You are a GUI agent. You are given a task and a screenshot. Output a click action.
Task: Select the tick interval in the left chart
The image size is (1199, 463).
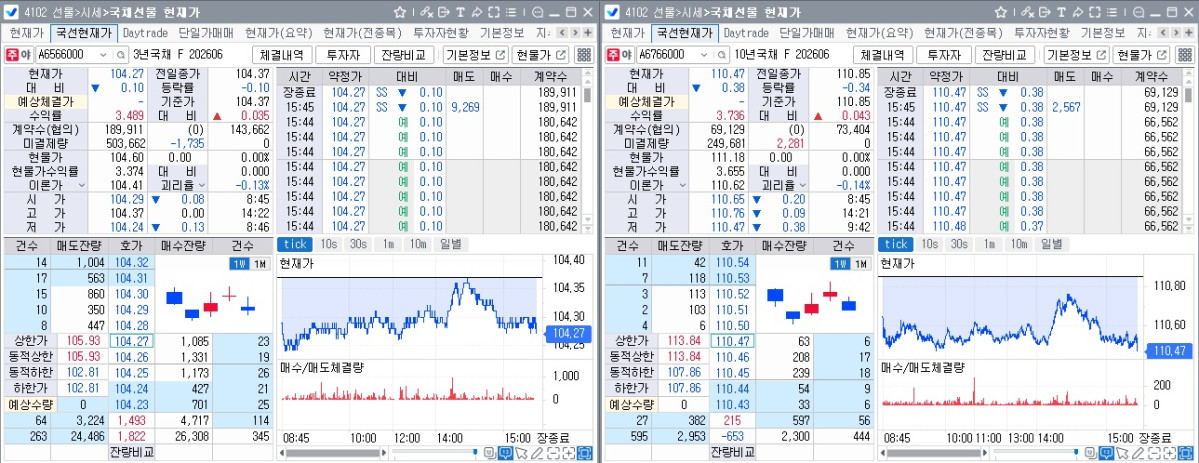(294, 244)
